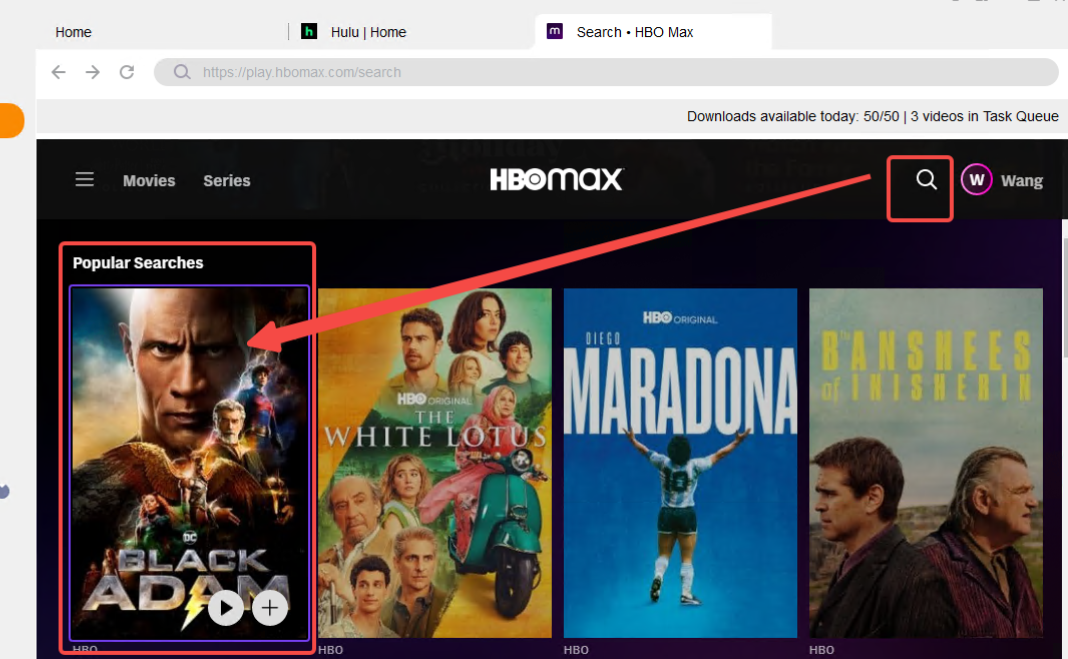Go forward with the browser forward arrow
The width and height of the screenshot is (1068, 659).
[x=93, y=72]
